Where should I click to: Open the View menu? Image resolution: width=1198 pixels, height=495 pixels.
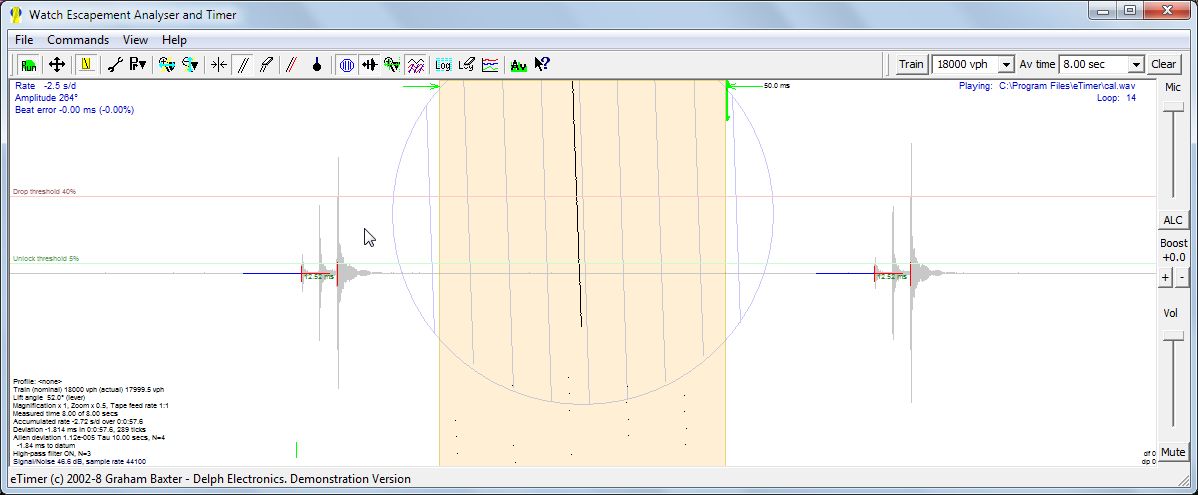click(x=135, y=40)
